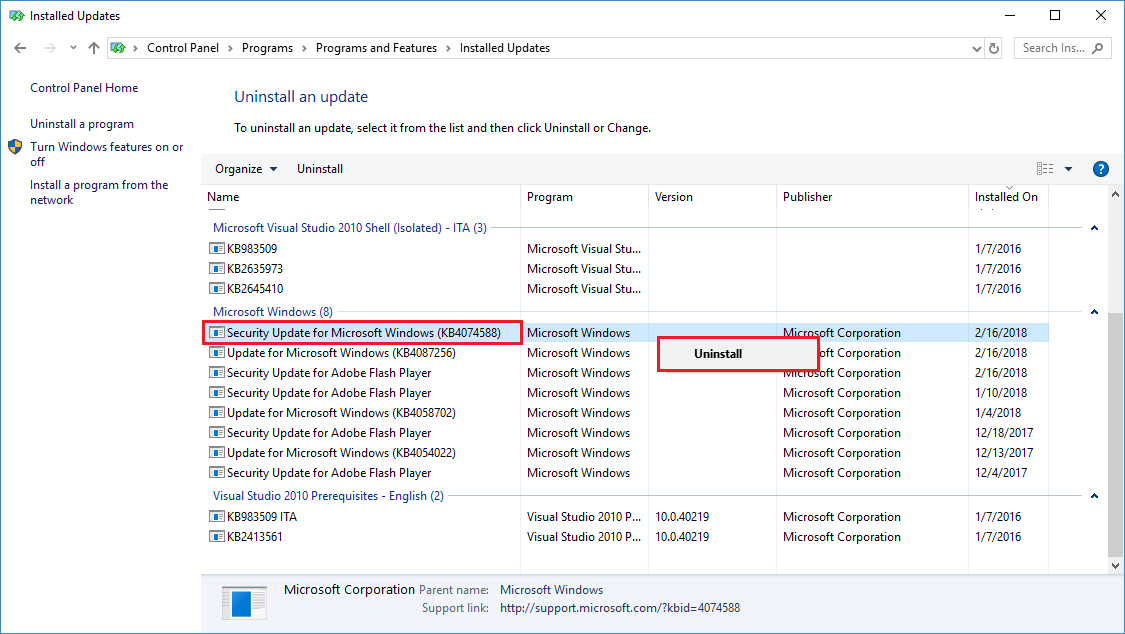Open the Uninstall a program link
Screen dimensions: 1125x634
coord(82,124)
